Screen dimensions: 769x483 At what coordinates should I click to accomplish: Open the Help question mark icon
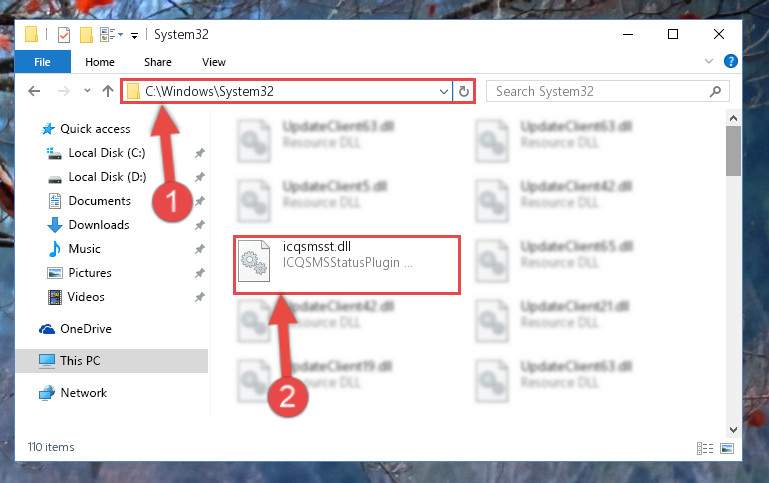(x=730, y=61)
